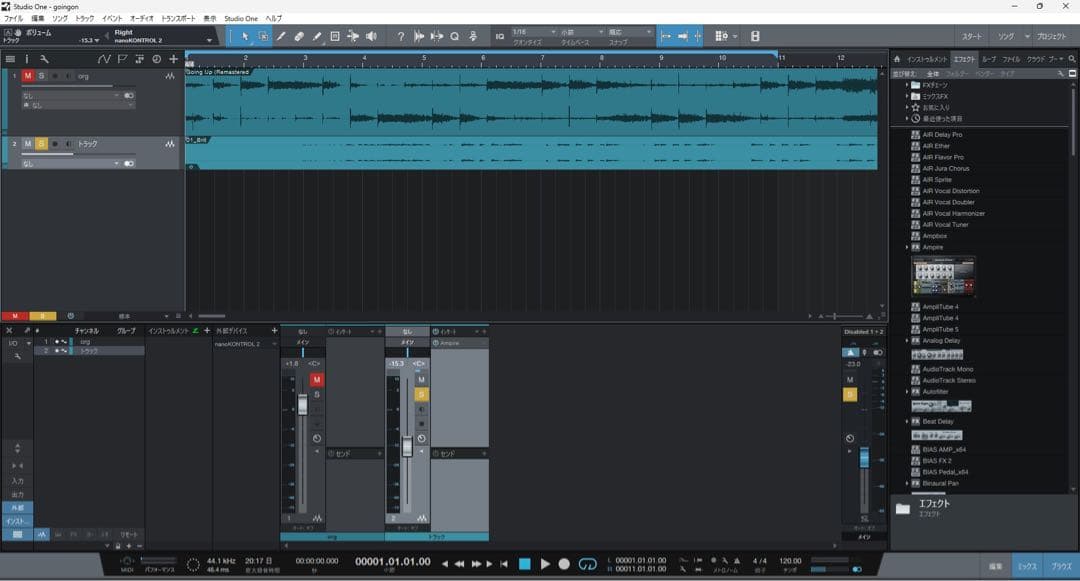Select the Paint (pencil) tool

pos(317,36)
